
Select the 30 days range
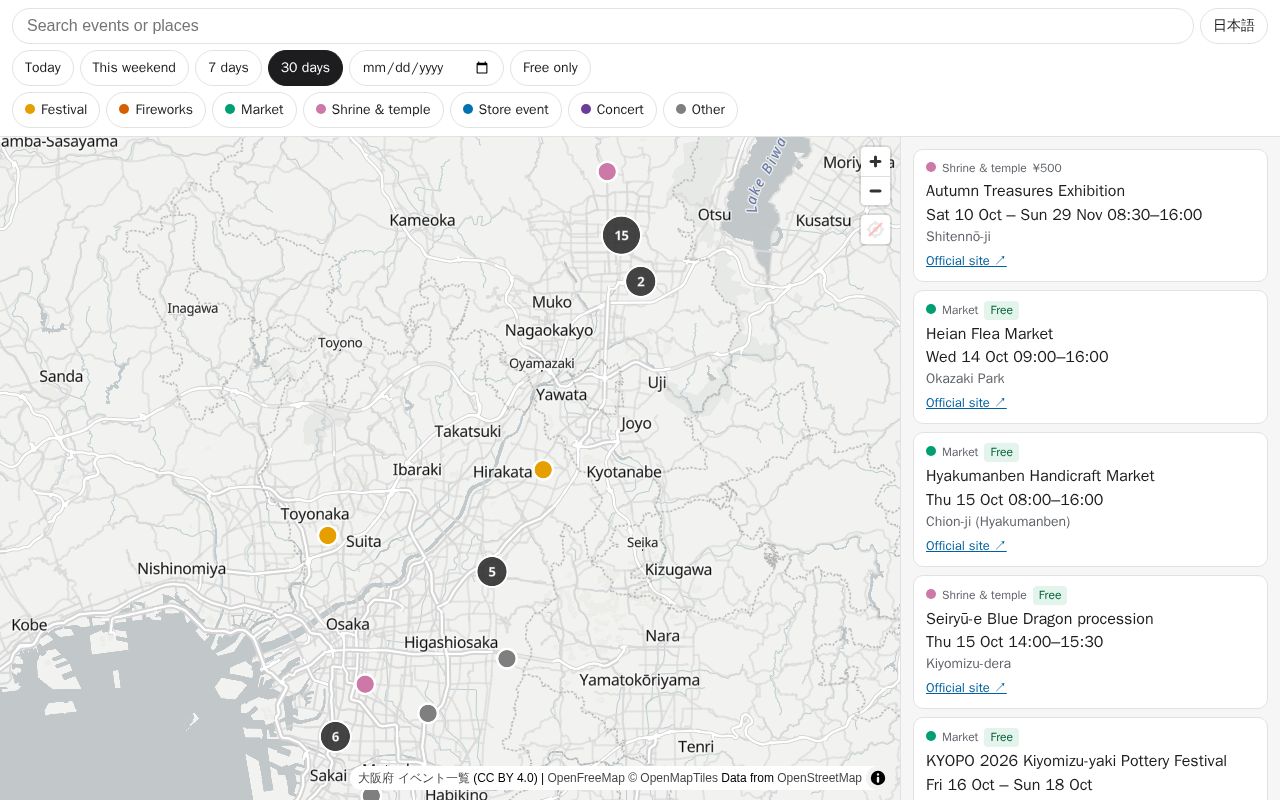pos(305,68)
